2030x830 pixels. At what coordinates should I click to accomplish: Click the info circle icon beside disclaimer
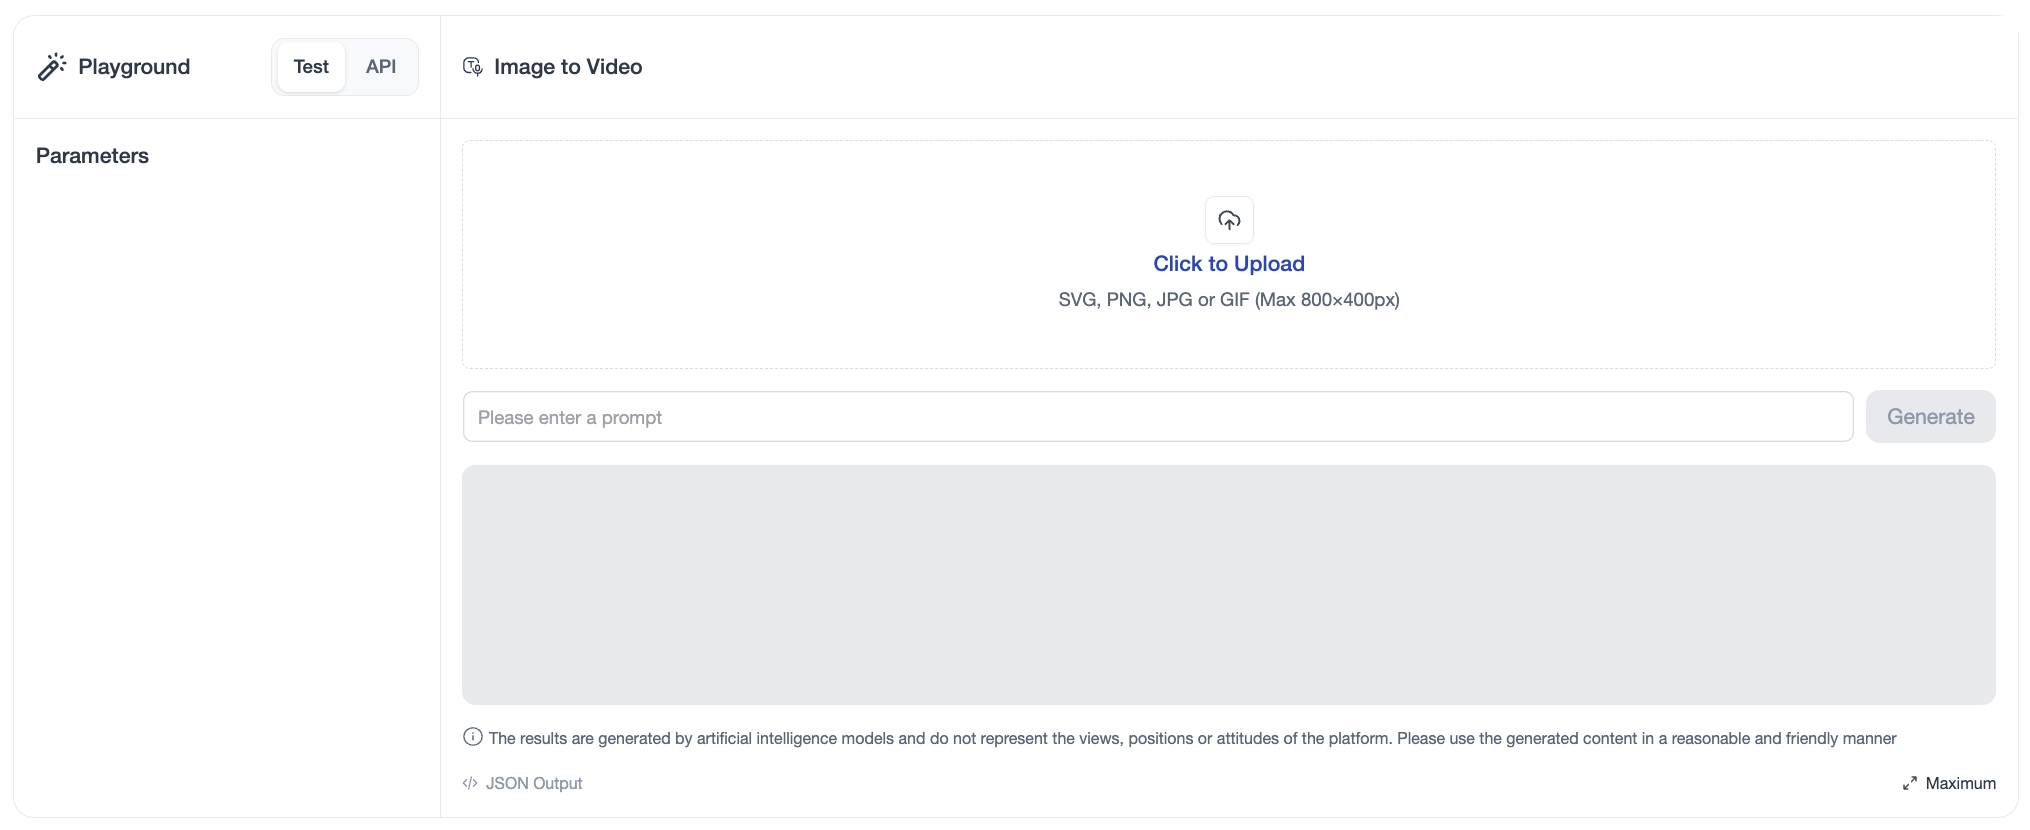pos(473,737)
